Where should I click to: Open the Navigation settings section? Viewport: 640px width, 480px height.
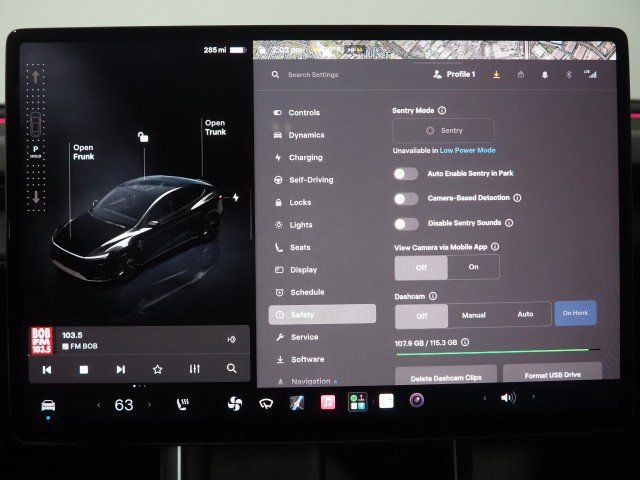click(306, 382)
